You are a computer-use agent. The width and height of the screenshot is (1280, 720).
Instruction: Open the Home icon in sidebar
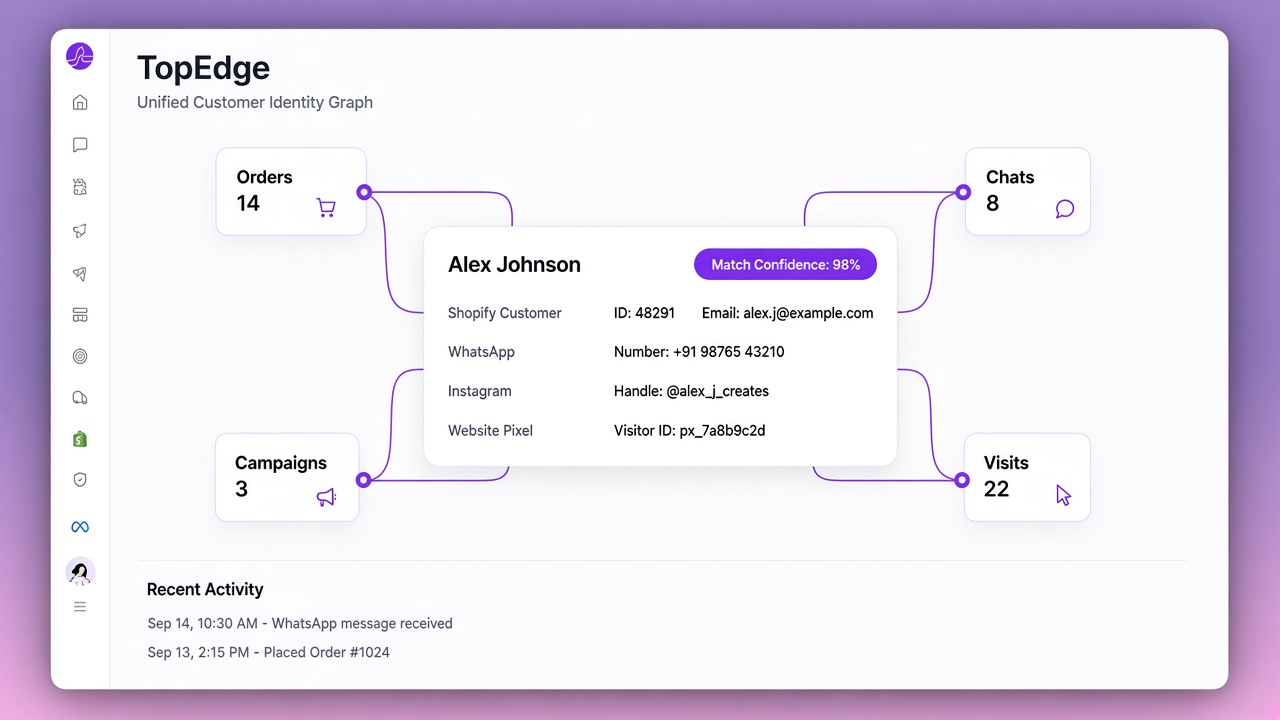tap(80, 102)
